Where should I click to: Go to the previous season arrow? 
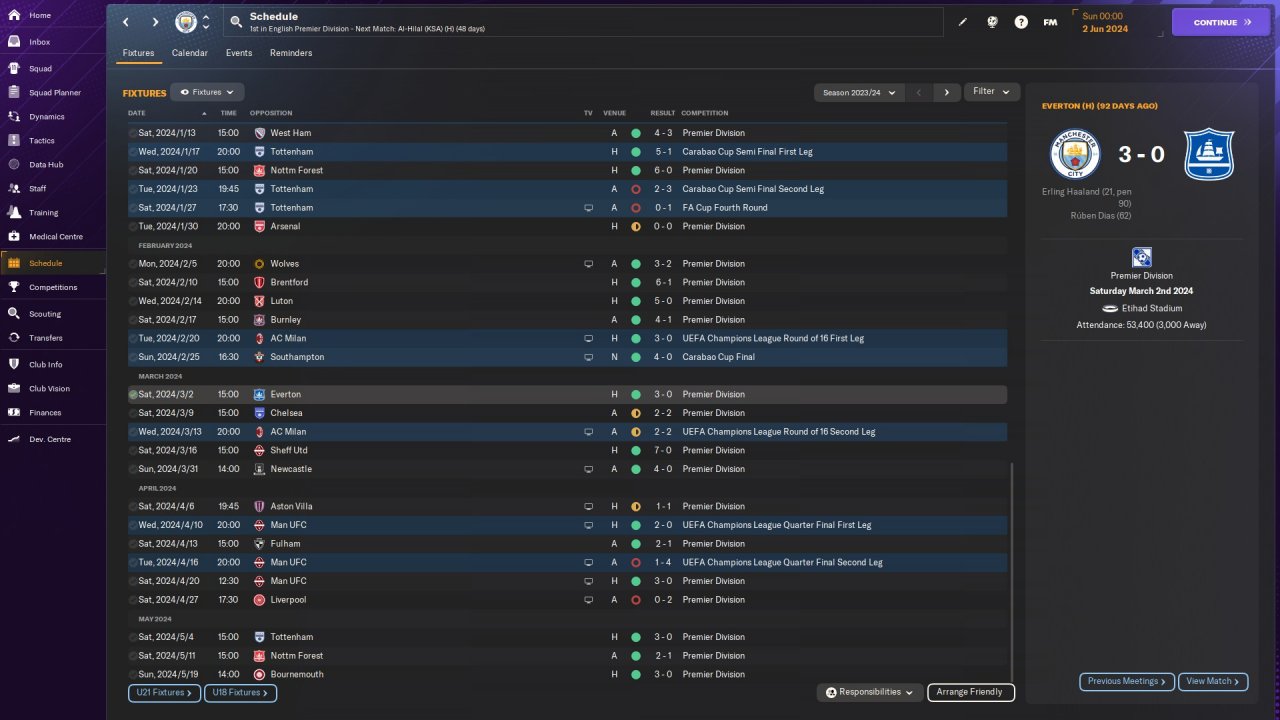[x=919, y=92]
